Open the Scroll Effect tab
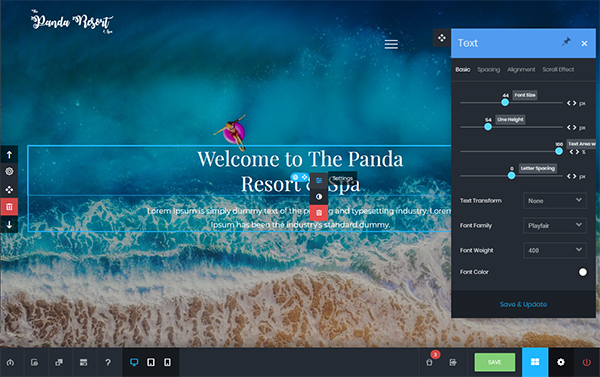The height and width of the screenshot is (377, 600). [x=558, y=69]
